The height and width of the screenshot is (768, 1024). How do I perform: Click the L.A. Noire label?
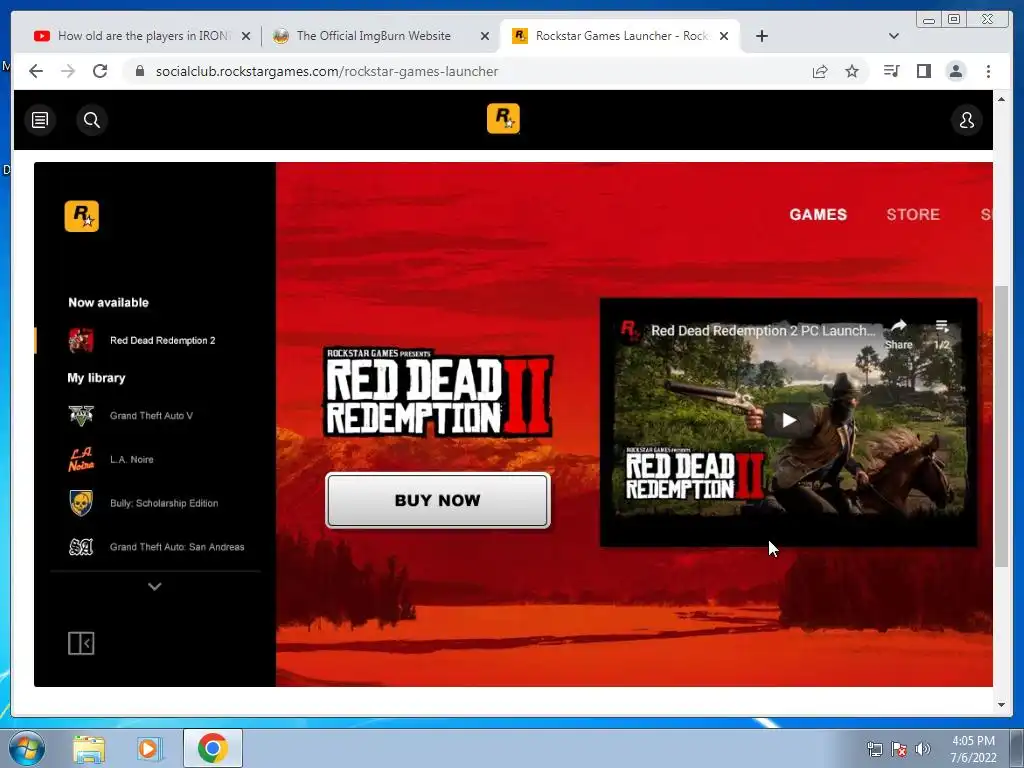click(132, 459)
